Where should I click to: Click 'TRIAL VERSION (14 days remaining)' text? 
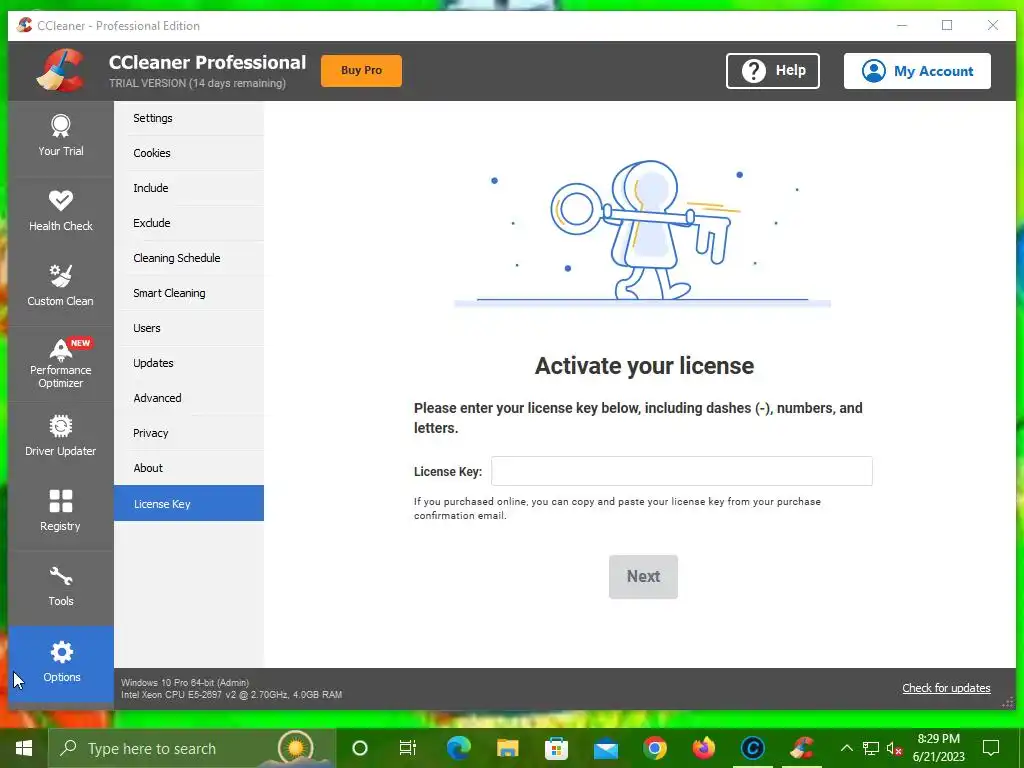tap(197, 84)
